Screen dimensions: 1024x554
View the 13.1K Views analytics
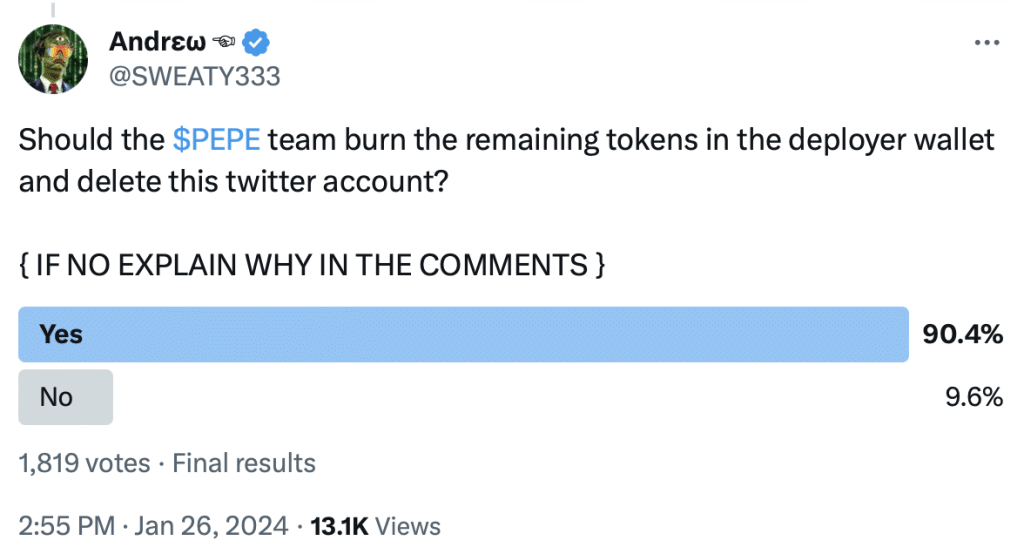pos(376,526)
